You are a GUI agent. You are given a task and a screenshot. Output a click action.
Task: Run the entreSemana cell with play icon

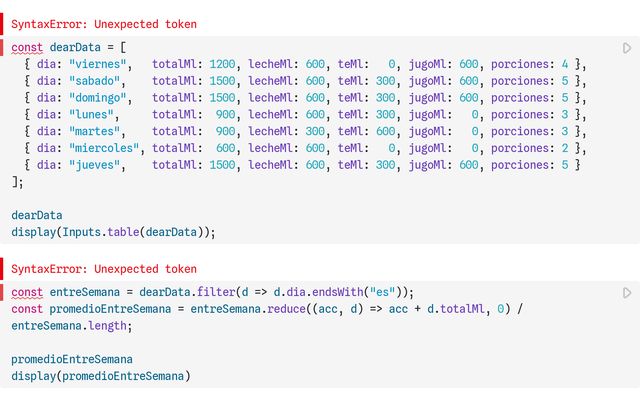click(627, 293)
